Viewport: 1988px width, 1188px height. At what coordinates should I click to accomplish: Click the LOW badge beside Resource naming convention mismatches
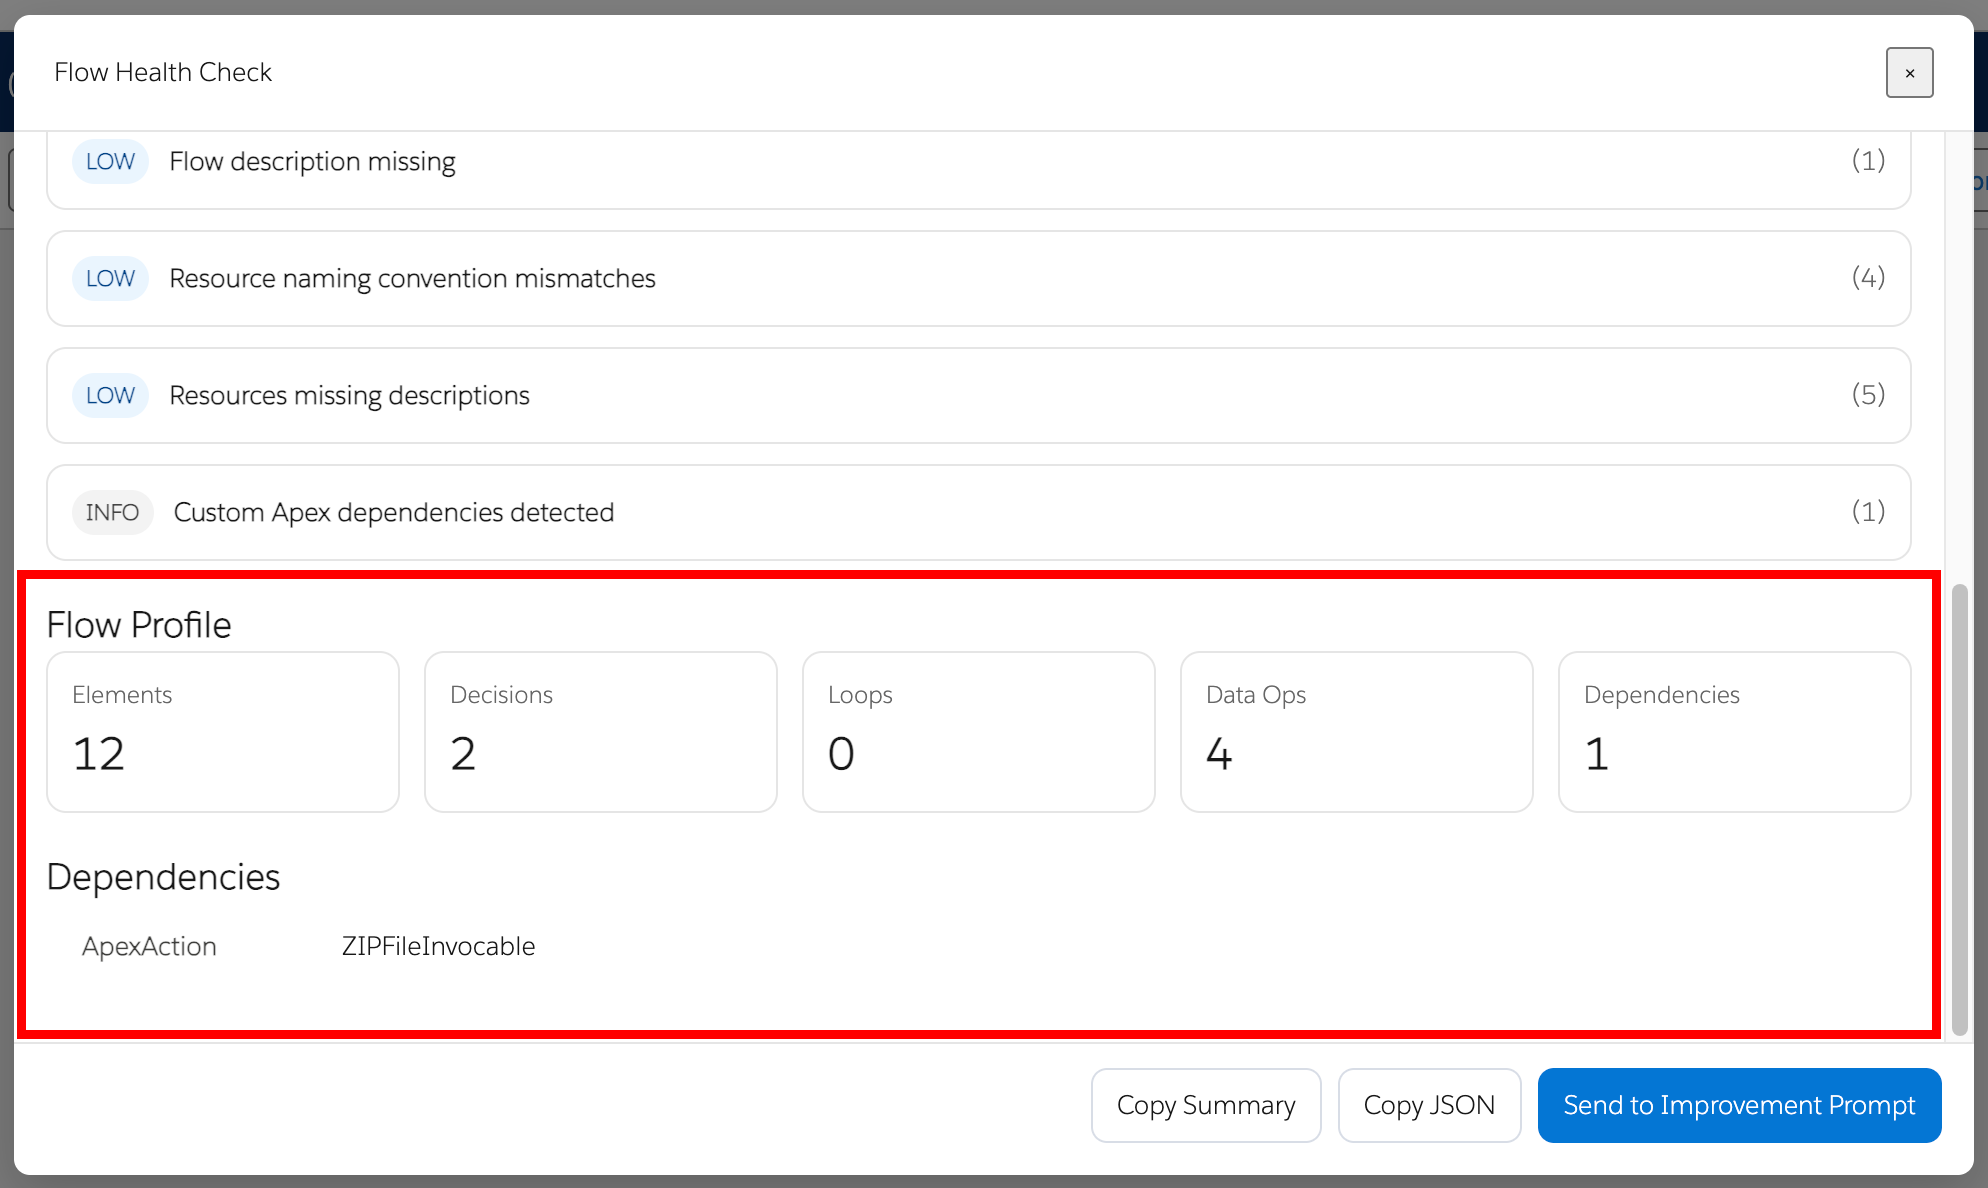(x=110, y=278)
